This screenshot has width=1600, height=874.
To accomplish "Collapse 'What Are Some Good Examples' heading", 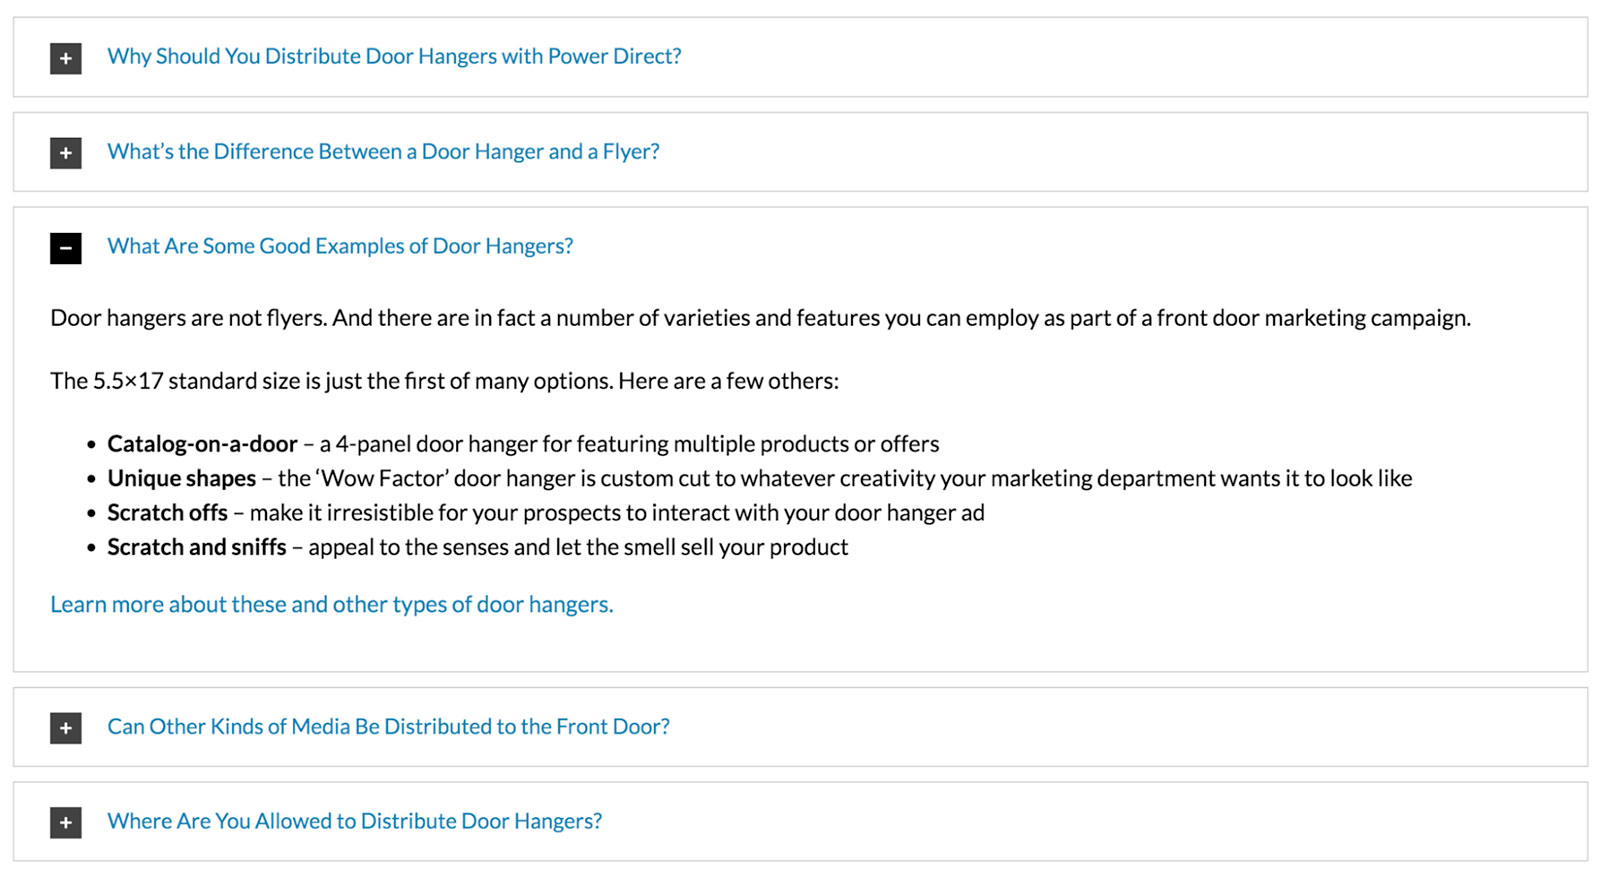I will (340, 246).
